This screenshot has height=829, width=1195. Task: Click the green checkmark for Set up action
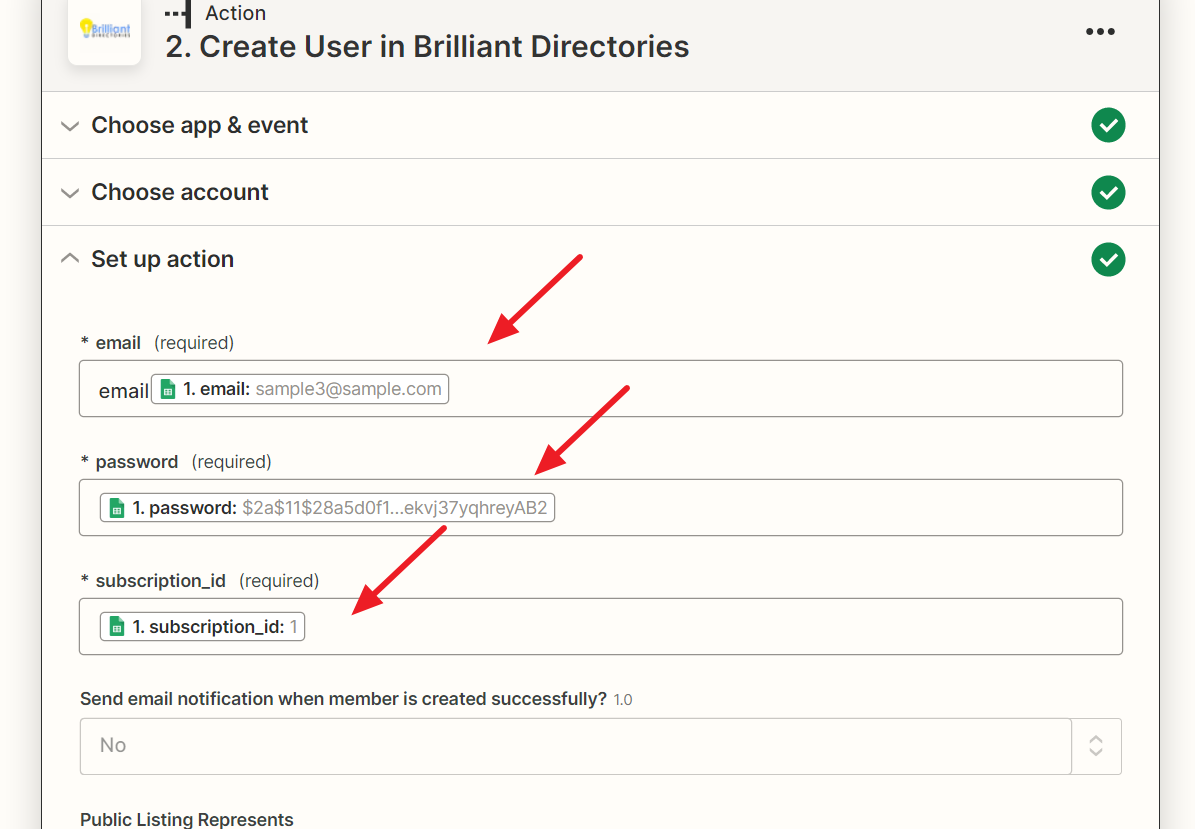(x=1108, y=259)
